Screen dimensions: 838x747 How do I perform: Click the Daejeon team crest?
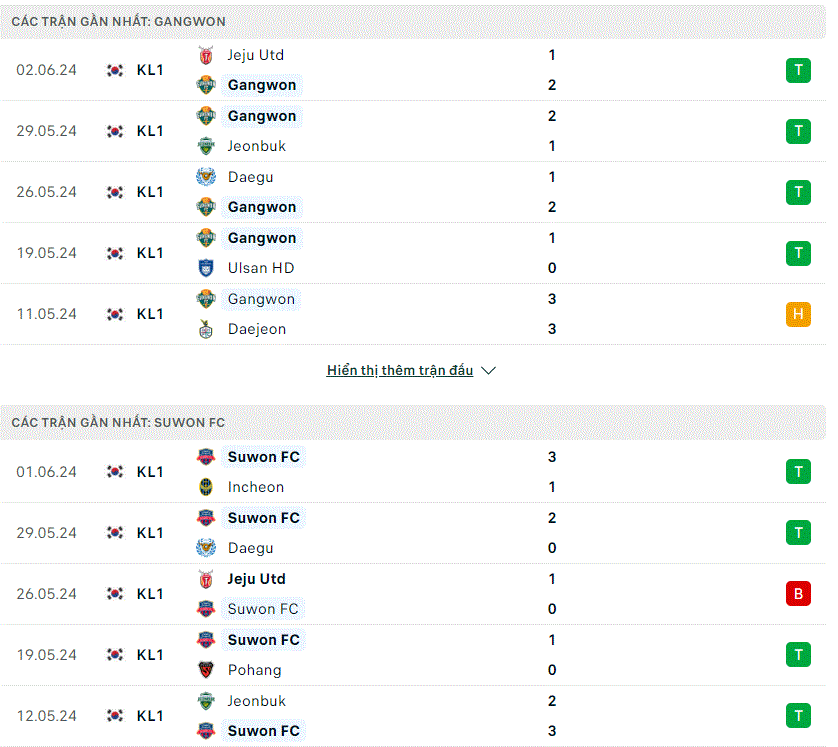(206, 329)
